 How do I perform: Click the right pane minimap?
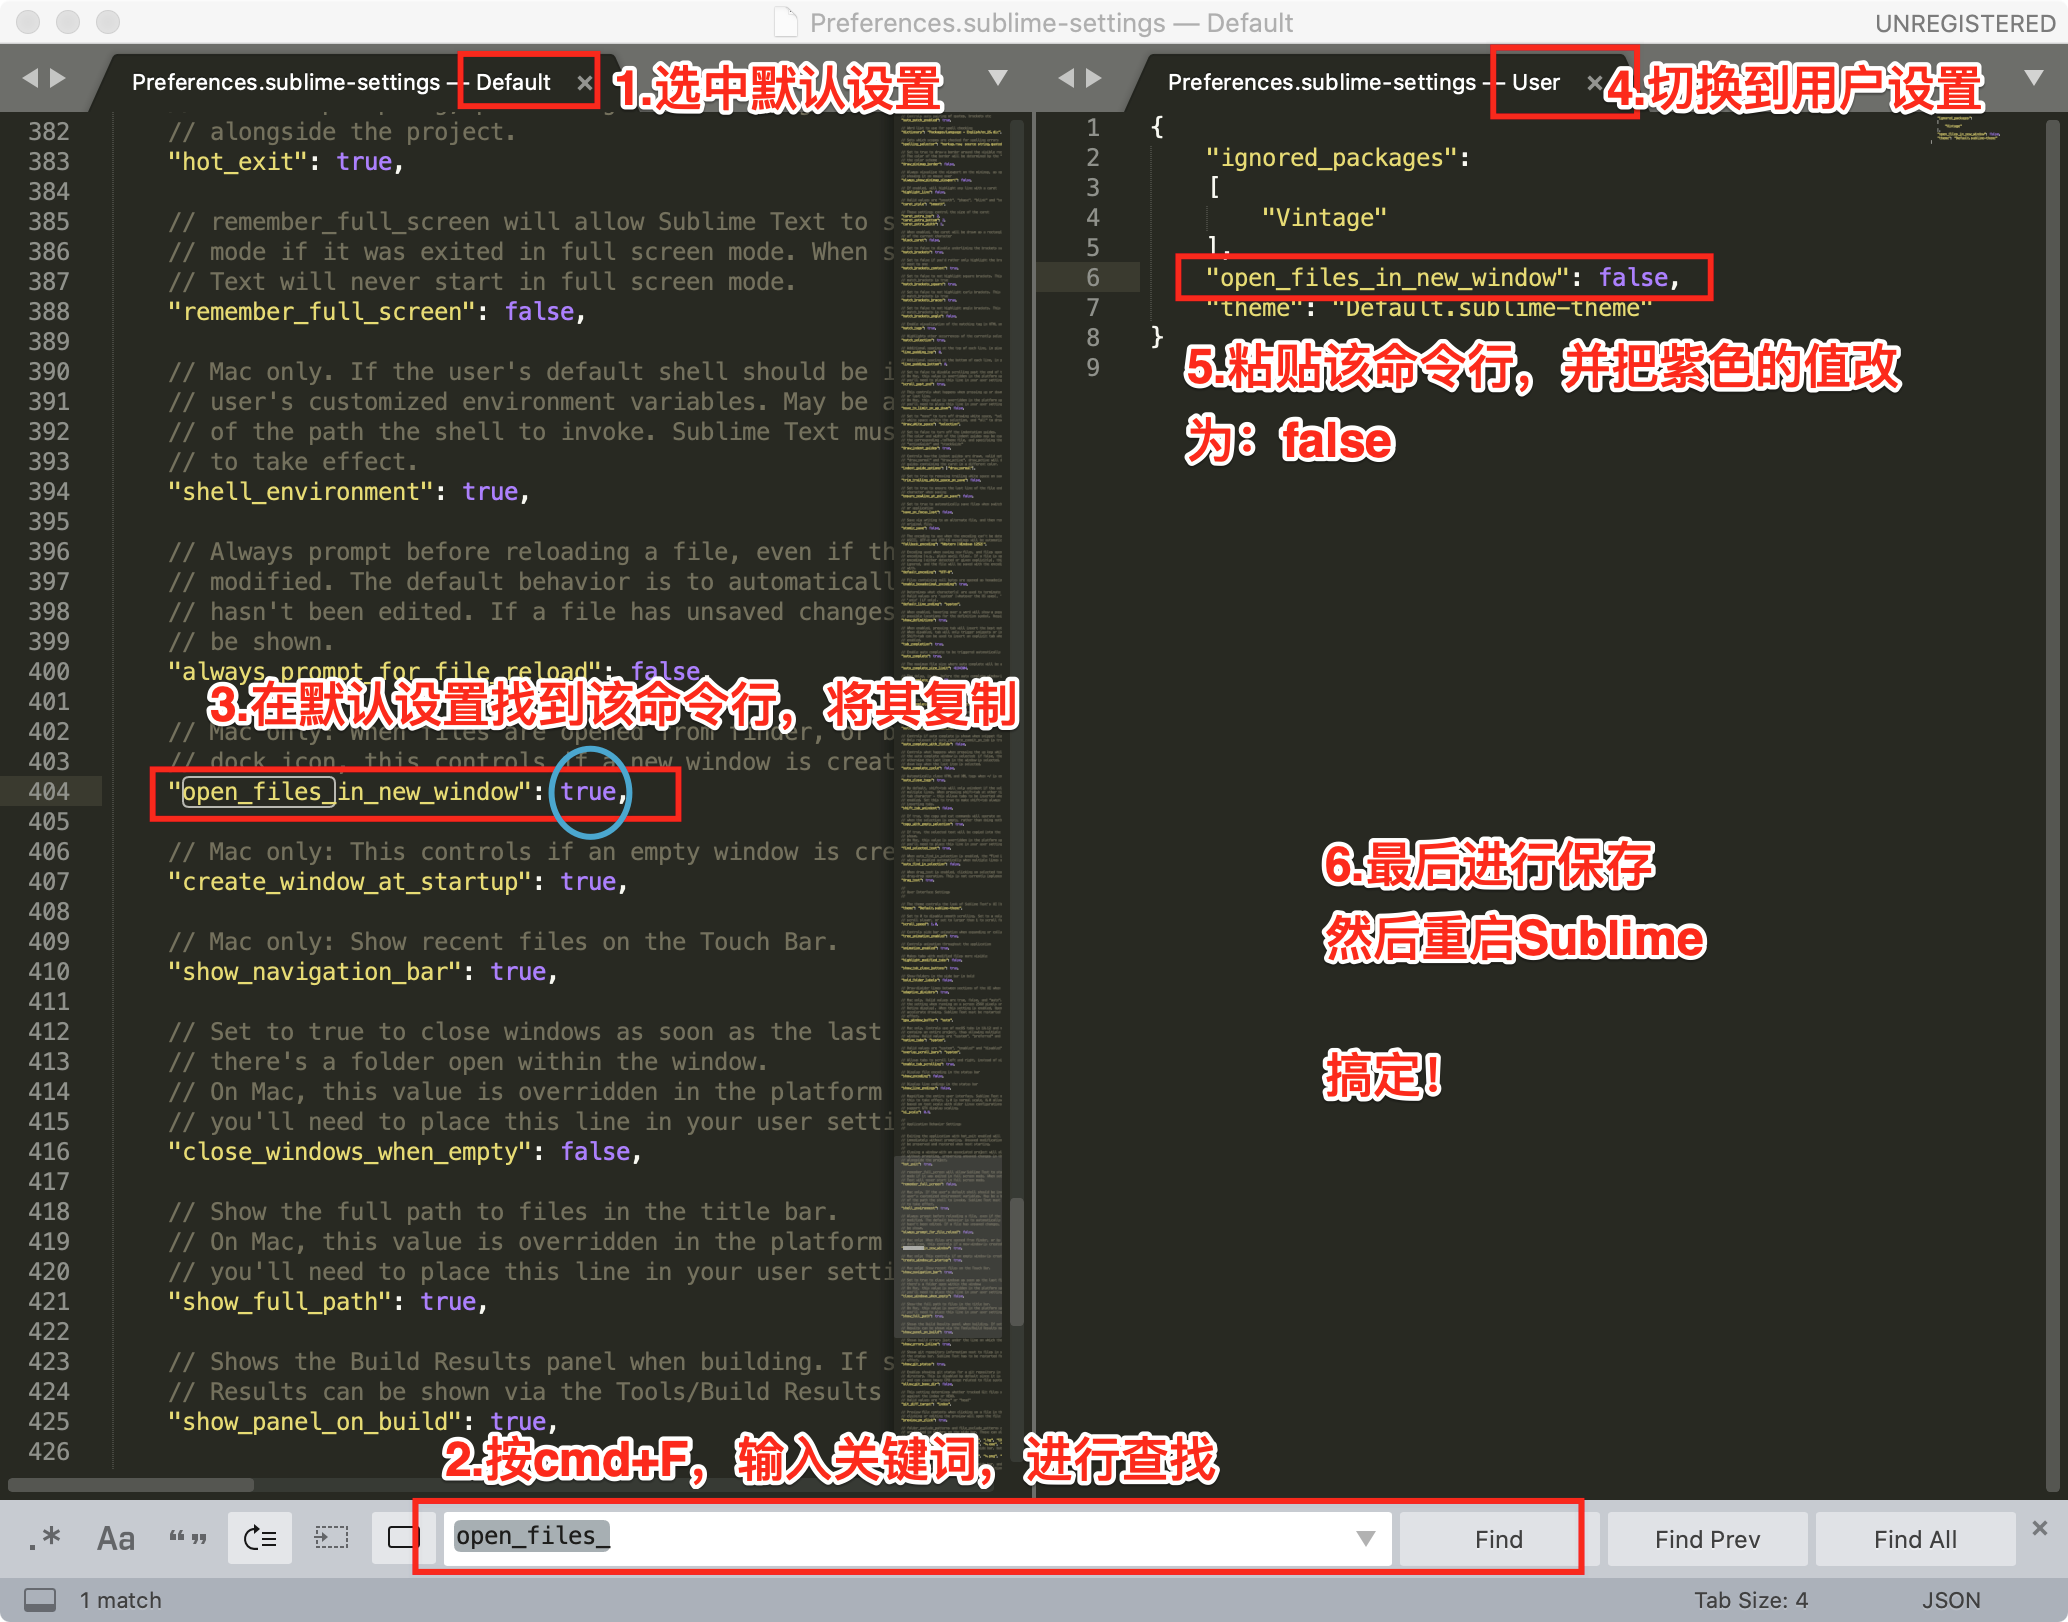click(x=1966, y=130)
